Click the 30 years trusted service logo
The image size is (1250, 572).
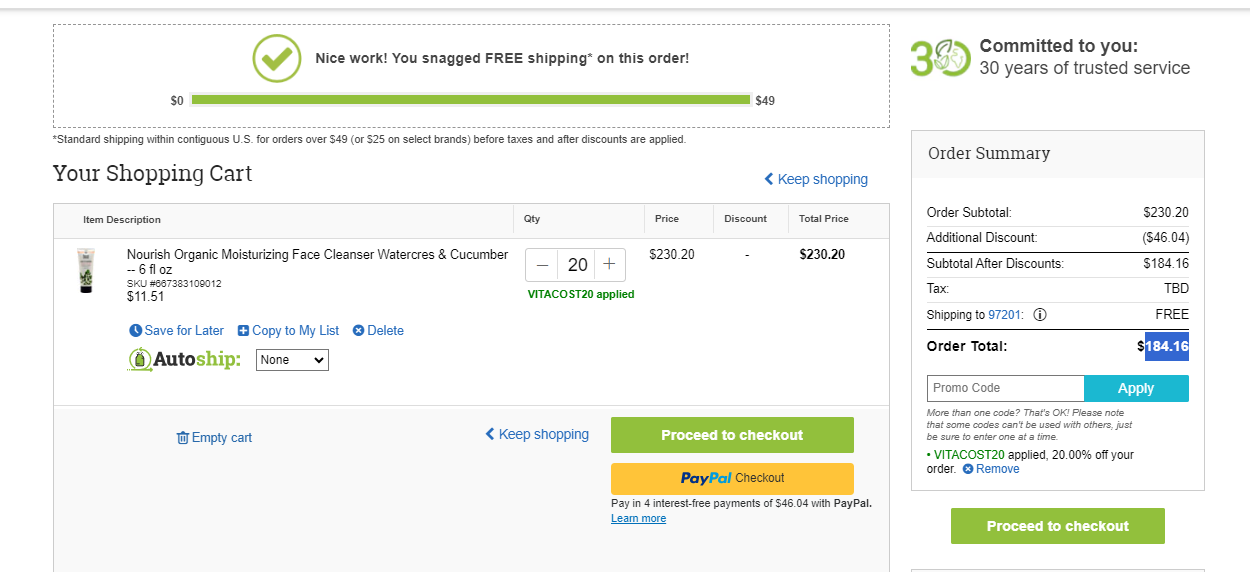click(940, 59)
